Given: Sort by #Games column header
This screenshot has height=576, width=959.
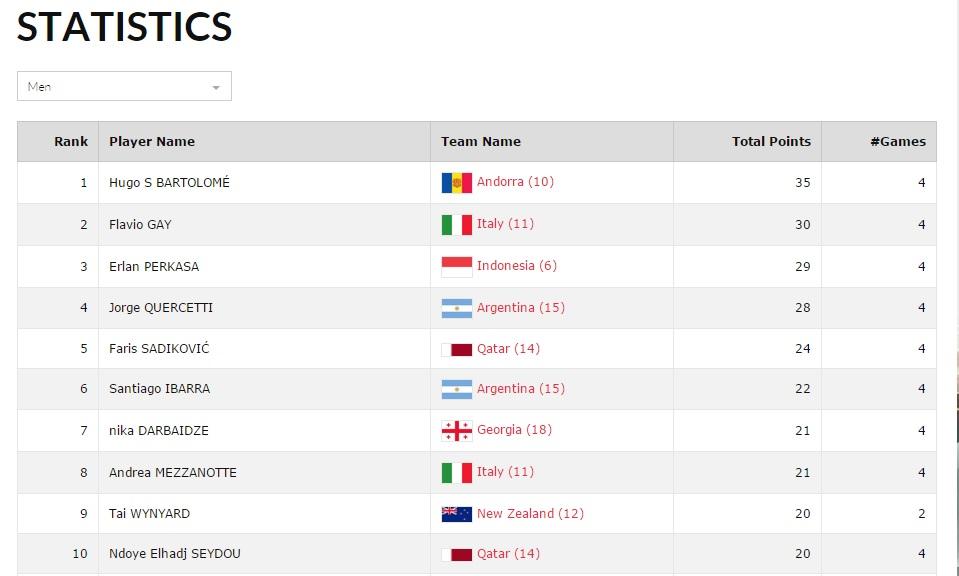Looking at the screenshot, I should (898, 141).
